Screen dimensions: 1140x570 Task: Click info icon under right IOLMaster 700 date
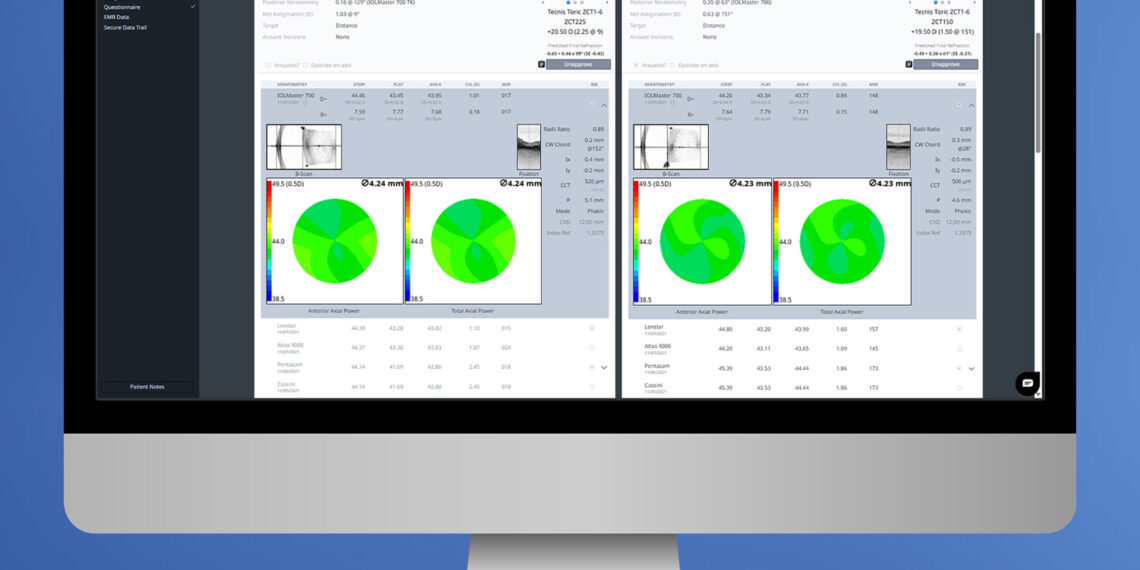672,103
